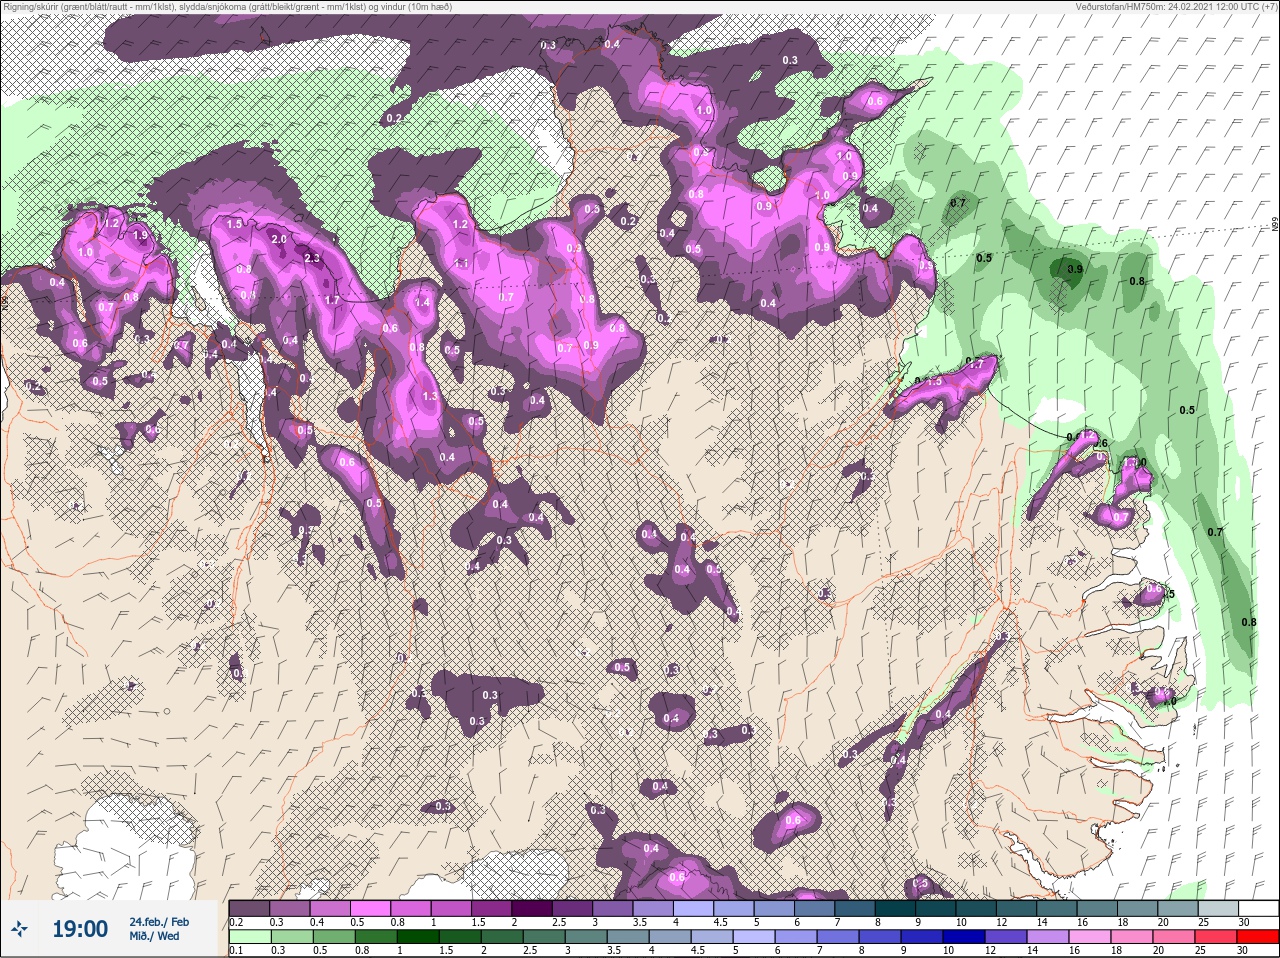
Task: Select the darkest purple 2 snow legend swatch
Action: click(x=532, y=908)
